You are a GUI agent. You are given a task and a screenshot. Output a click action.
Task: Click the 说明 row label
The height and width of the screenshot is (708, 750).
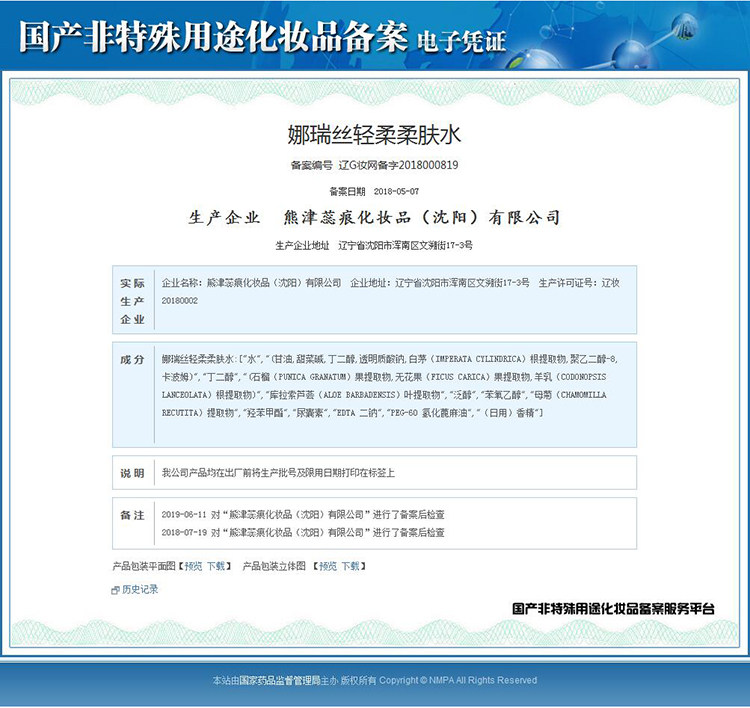[x=132, y=473]
